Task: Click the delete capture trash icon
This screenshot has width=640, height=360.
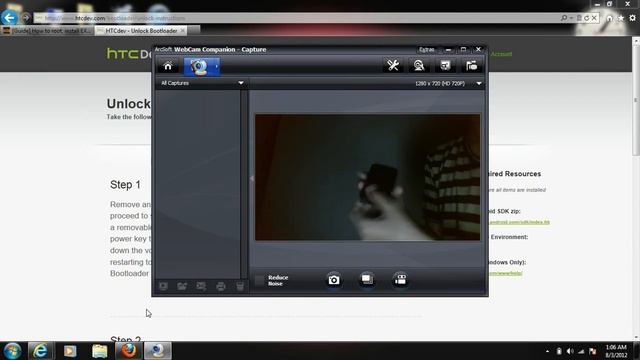Action: (x=240, y=287)
